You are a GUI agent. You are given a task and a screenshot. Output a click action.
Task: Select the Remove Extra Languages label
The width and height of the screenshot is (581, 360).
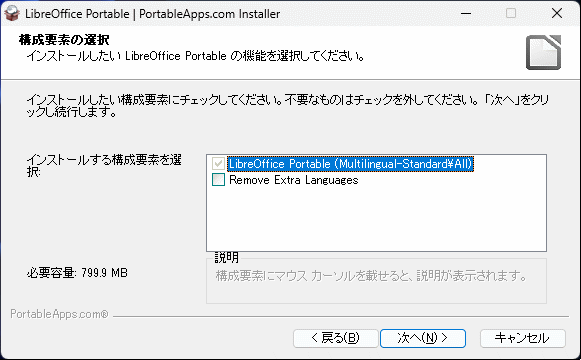point(293,180)
